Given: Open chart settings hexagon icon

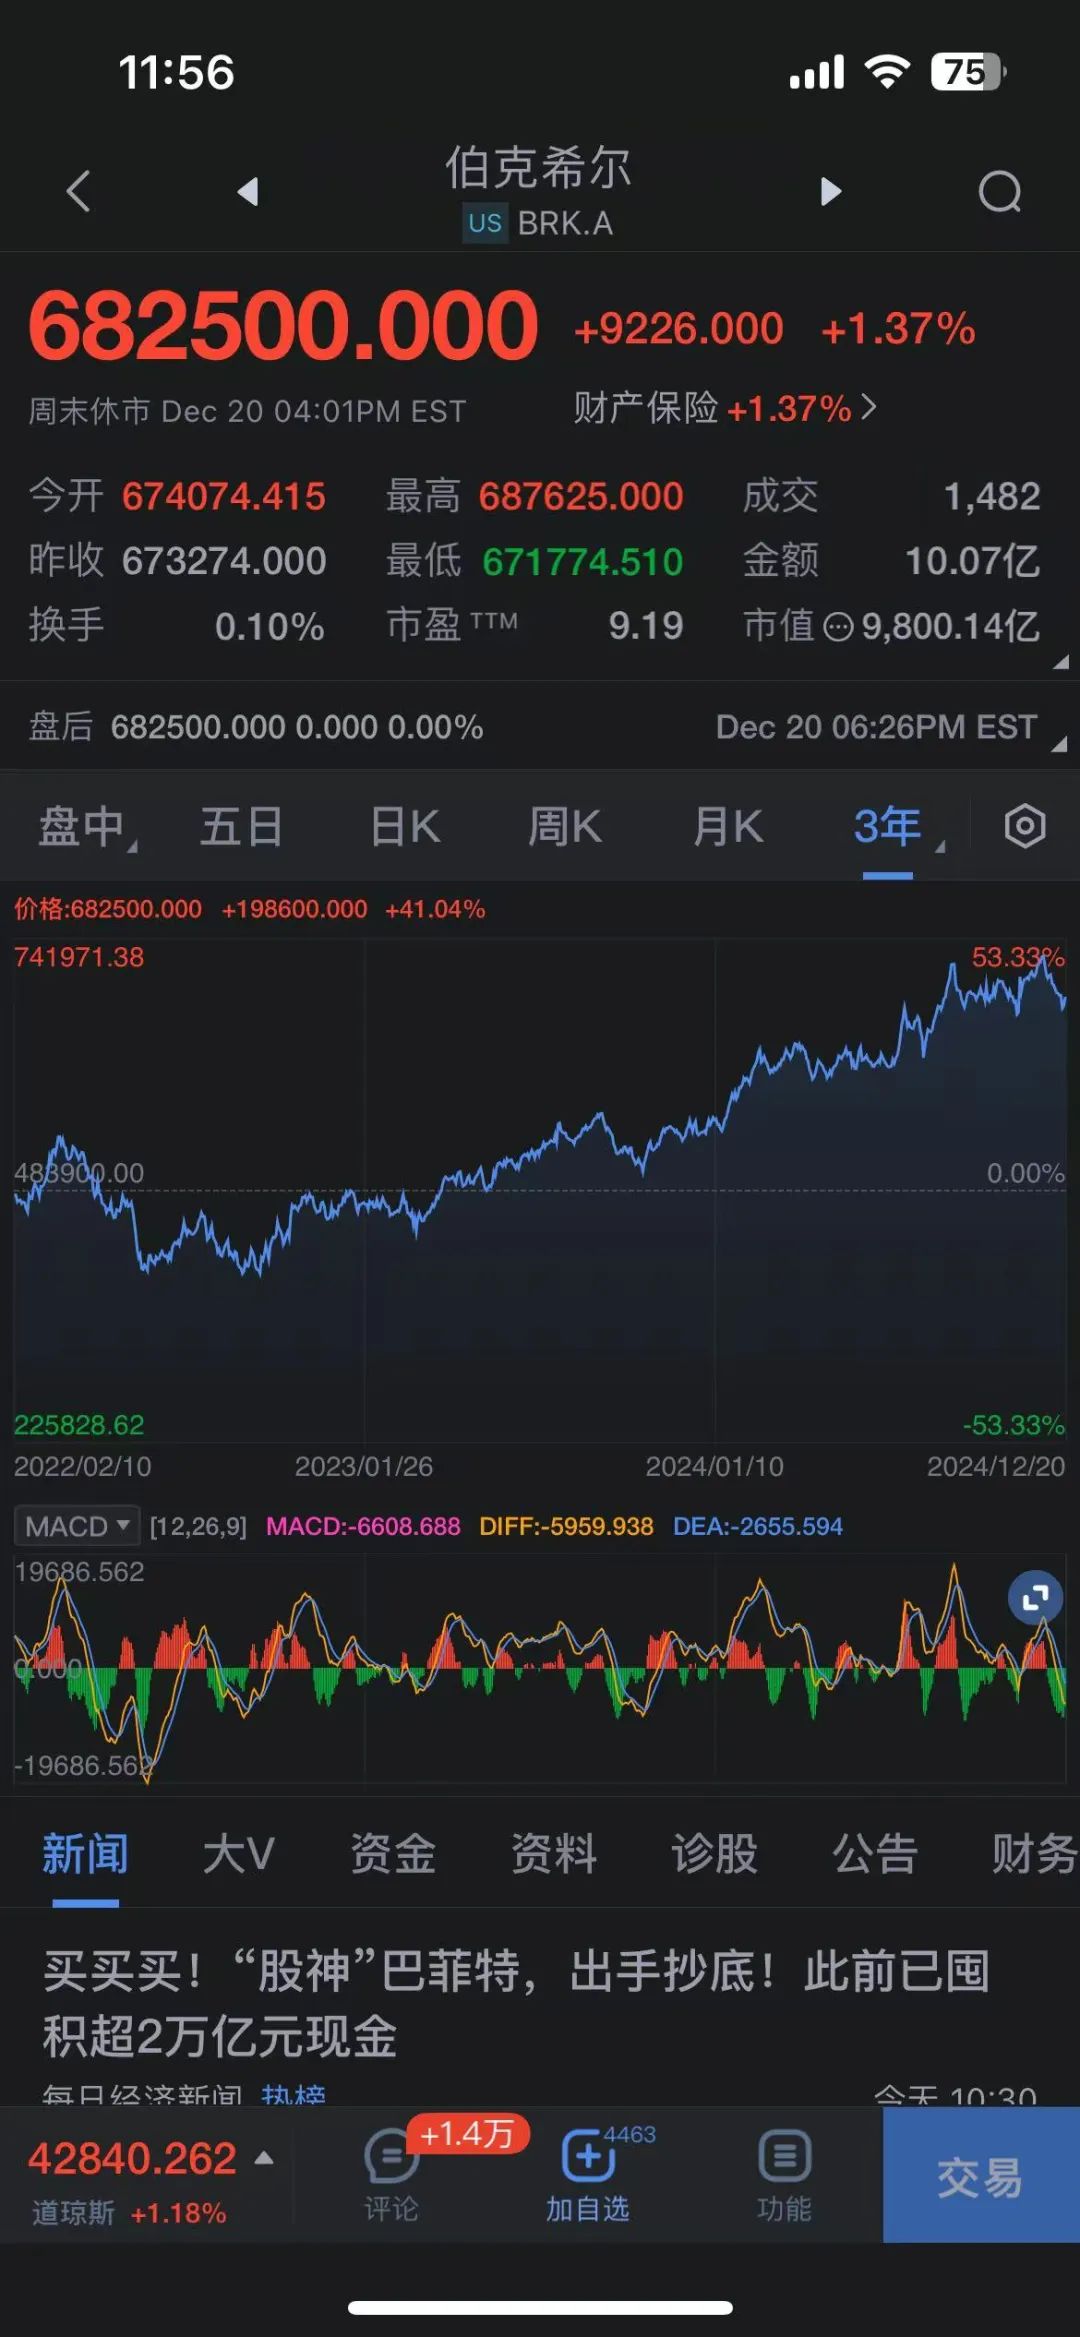Looking at the screenshot, I should coord(1025,826).
